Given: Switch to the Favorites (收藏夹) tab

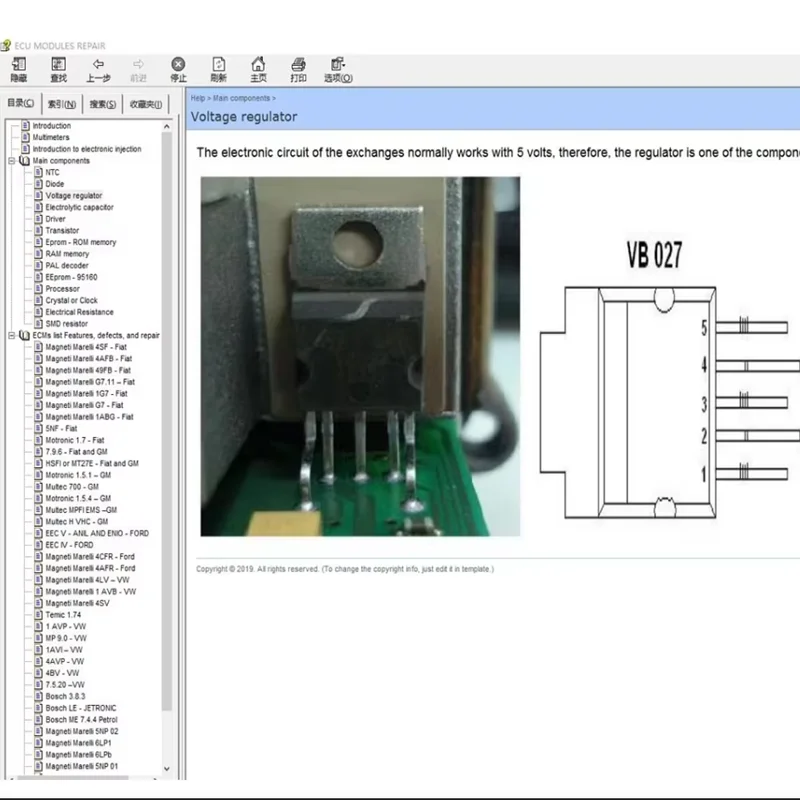Looking at the screenshot, I should click(146, 104).
